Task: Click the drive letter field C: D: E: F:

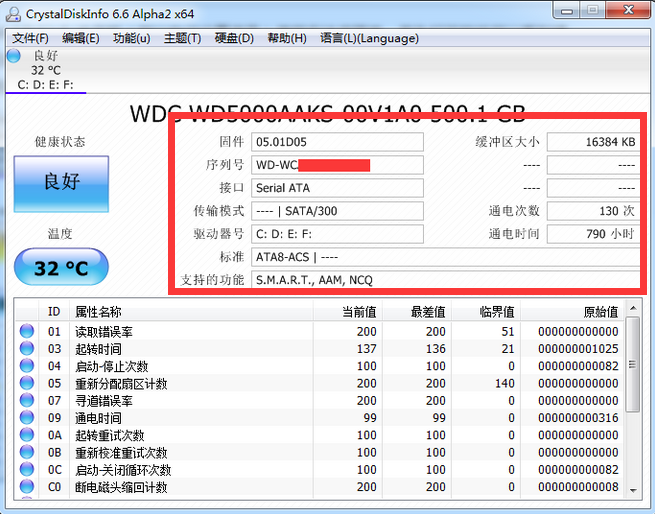Action: pos(337,234)
